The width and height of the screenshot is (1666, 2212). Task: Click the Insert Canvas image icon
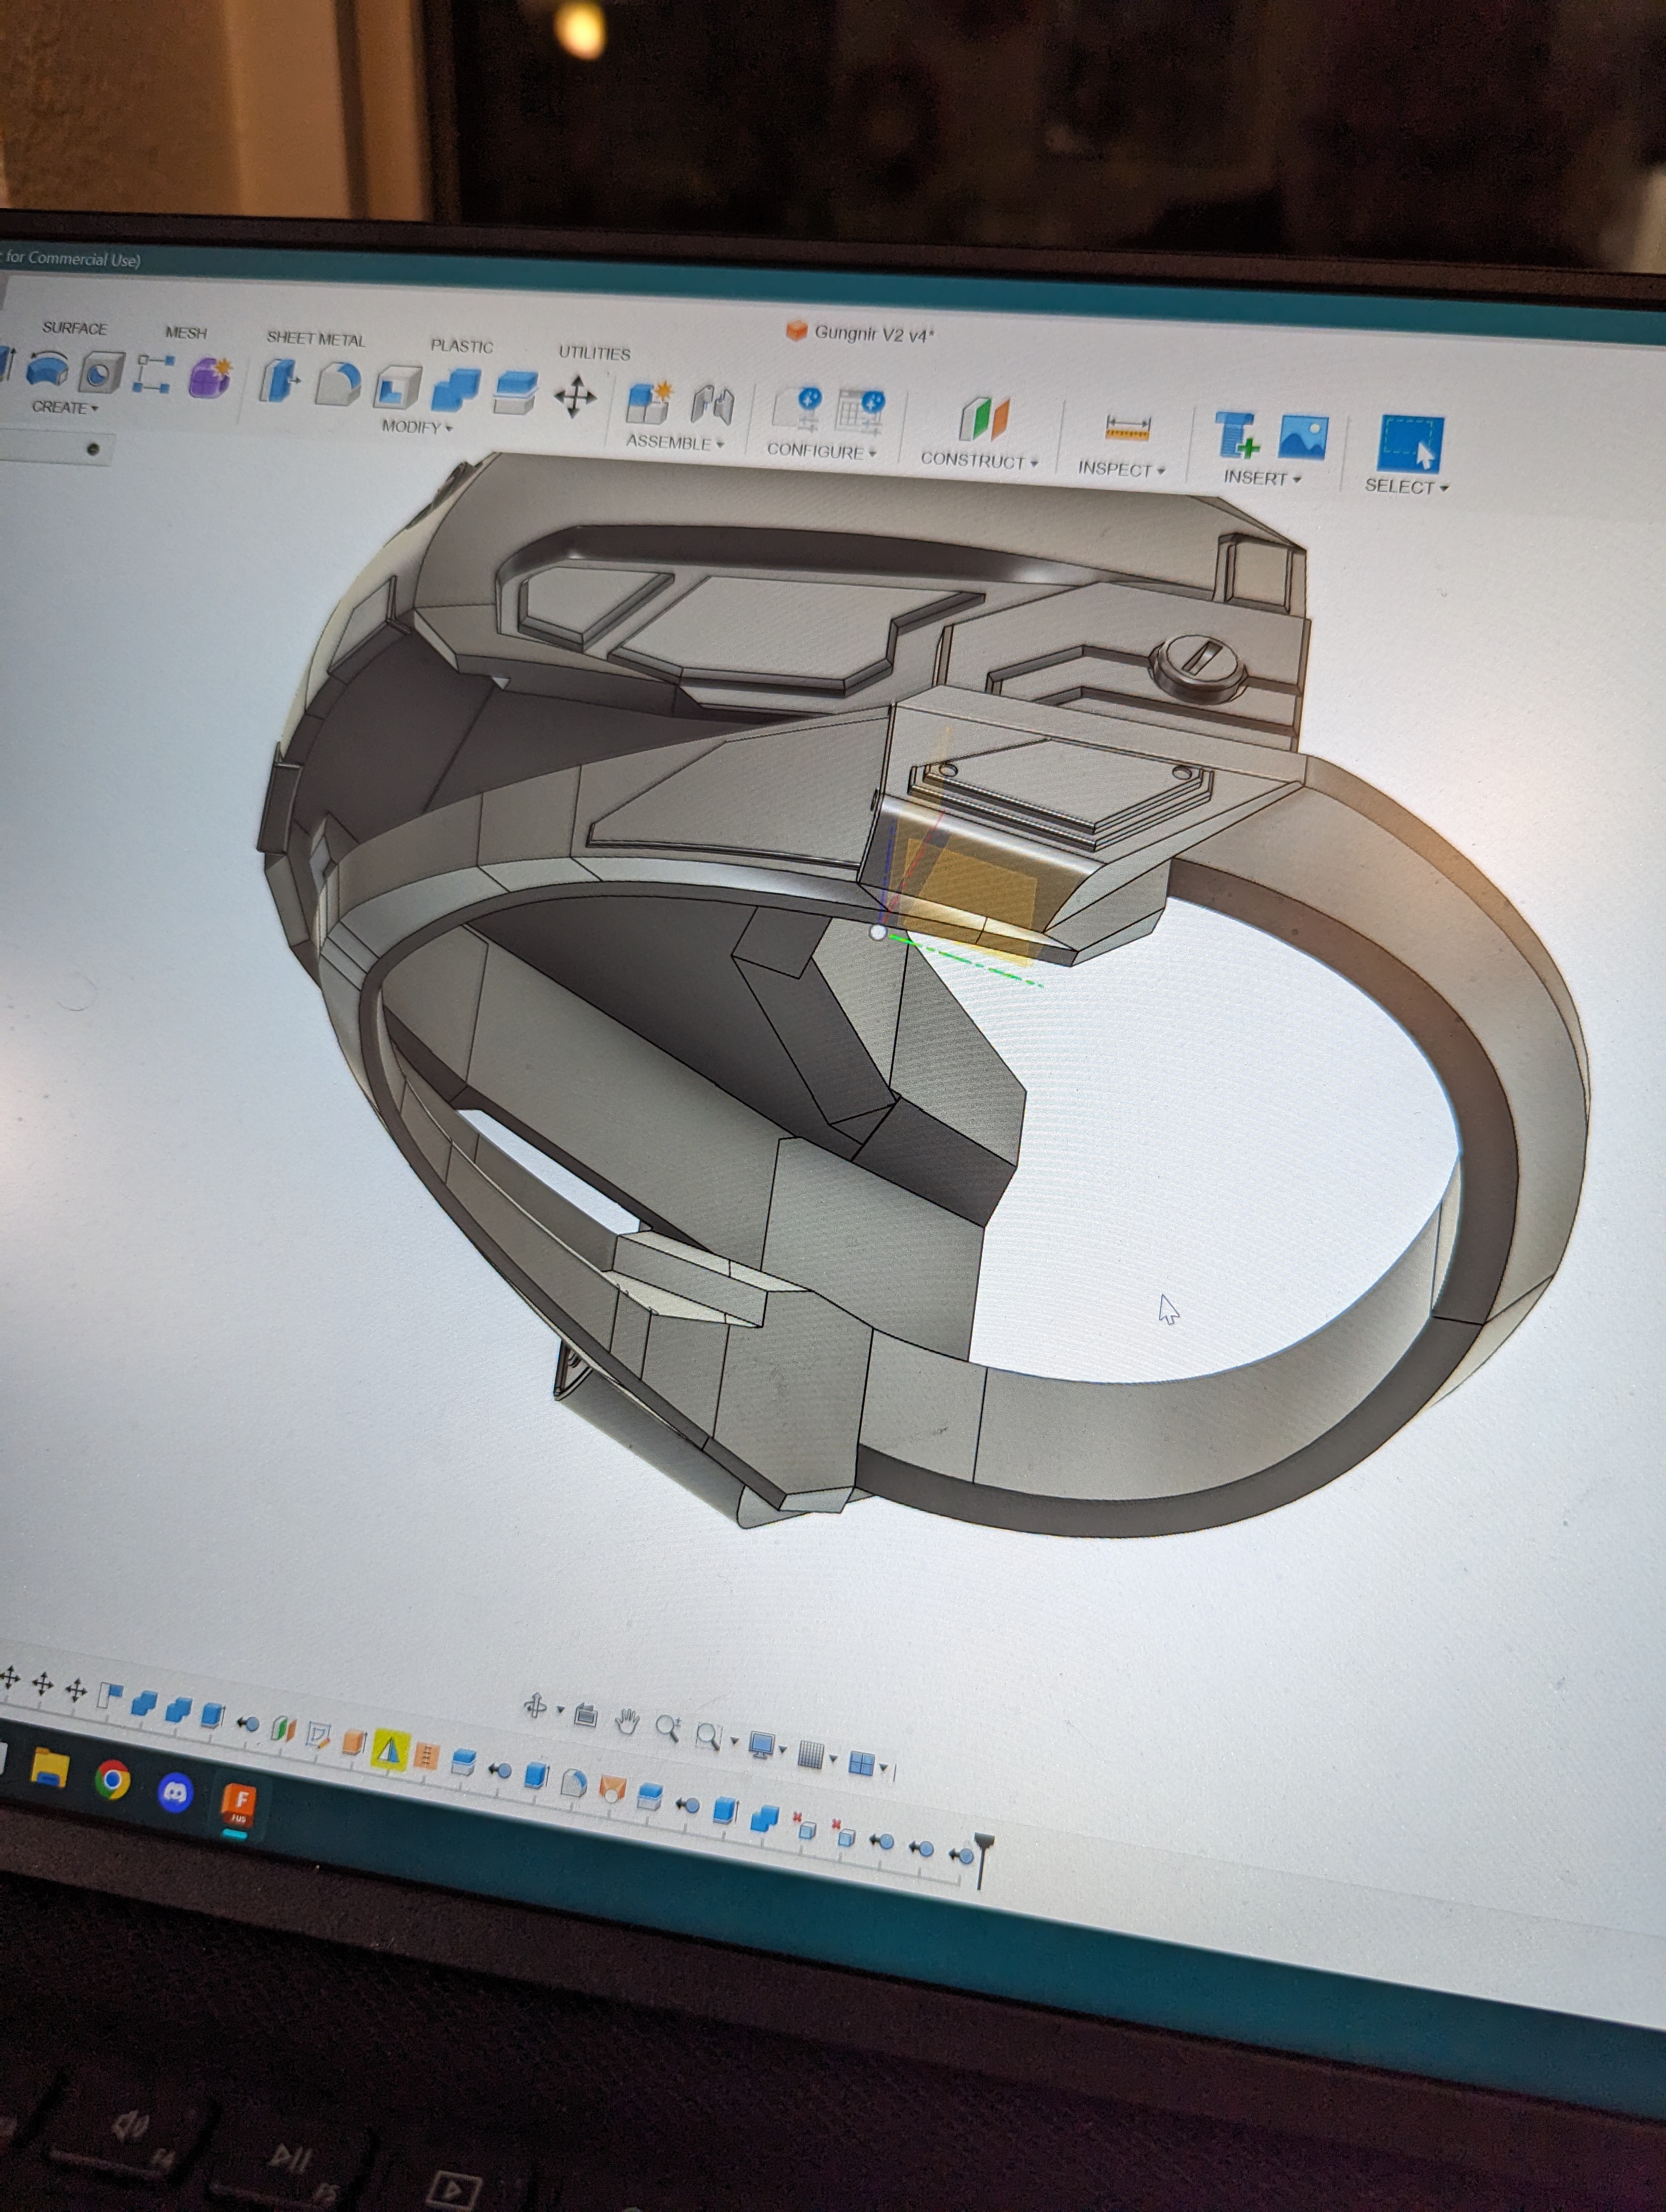click(1303, 438)
